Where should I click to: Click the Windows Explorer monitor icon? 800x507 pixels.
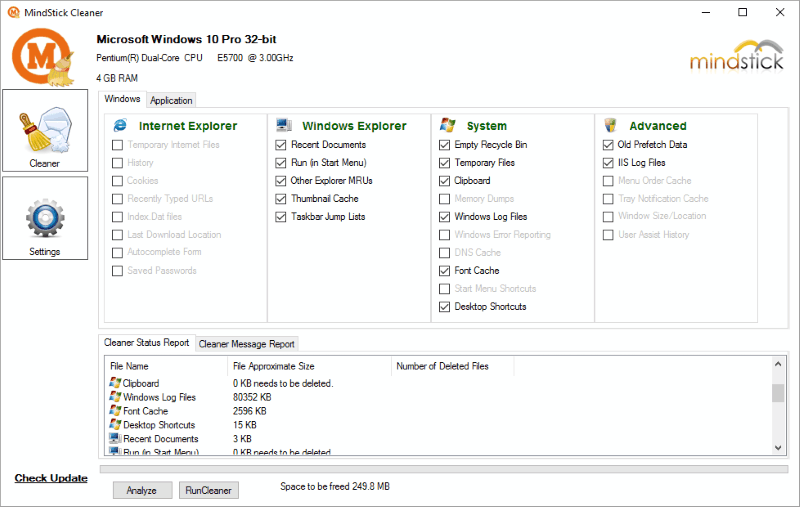tap(284, 125)
